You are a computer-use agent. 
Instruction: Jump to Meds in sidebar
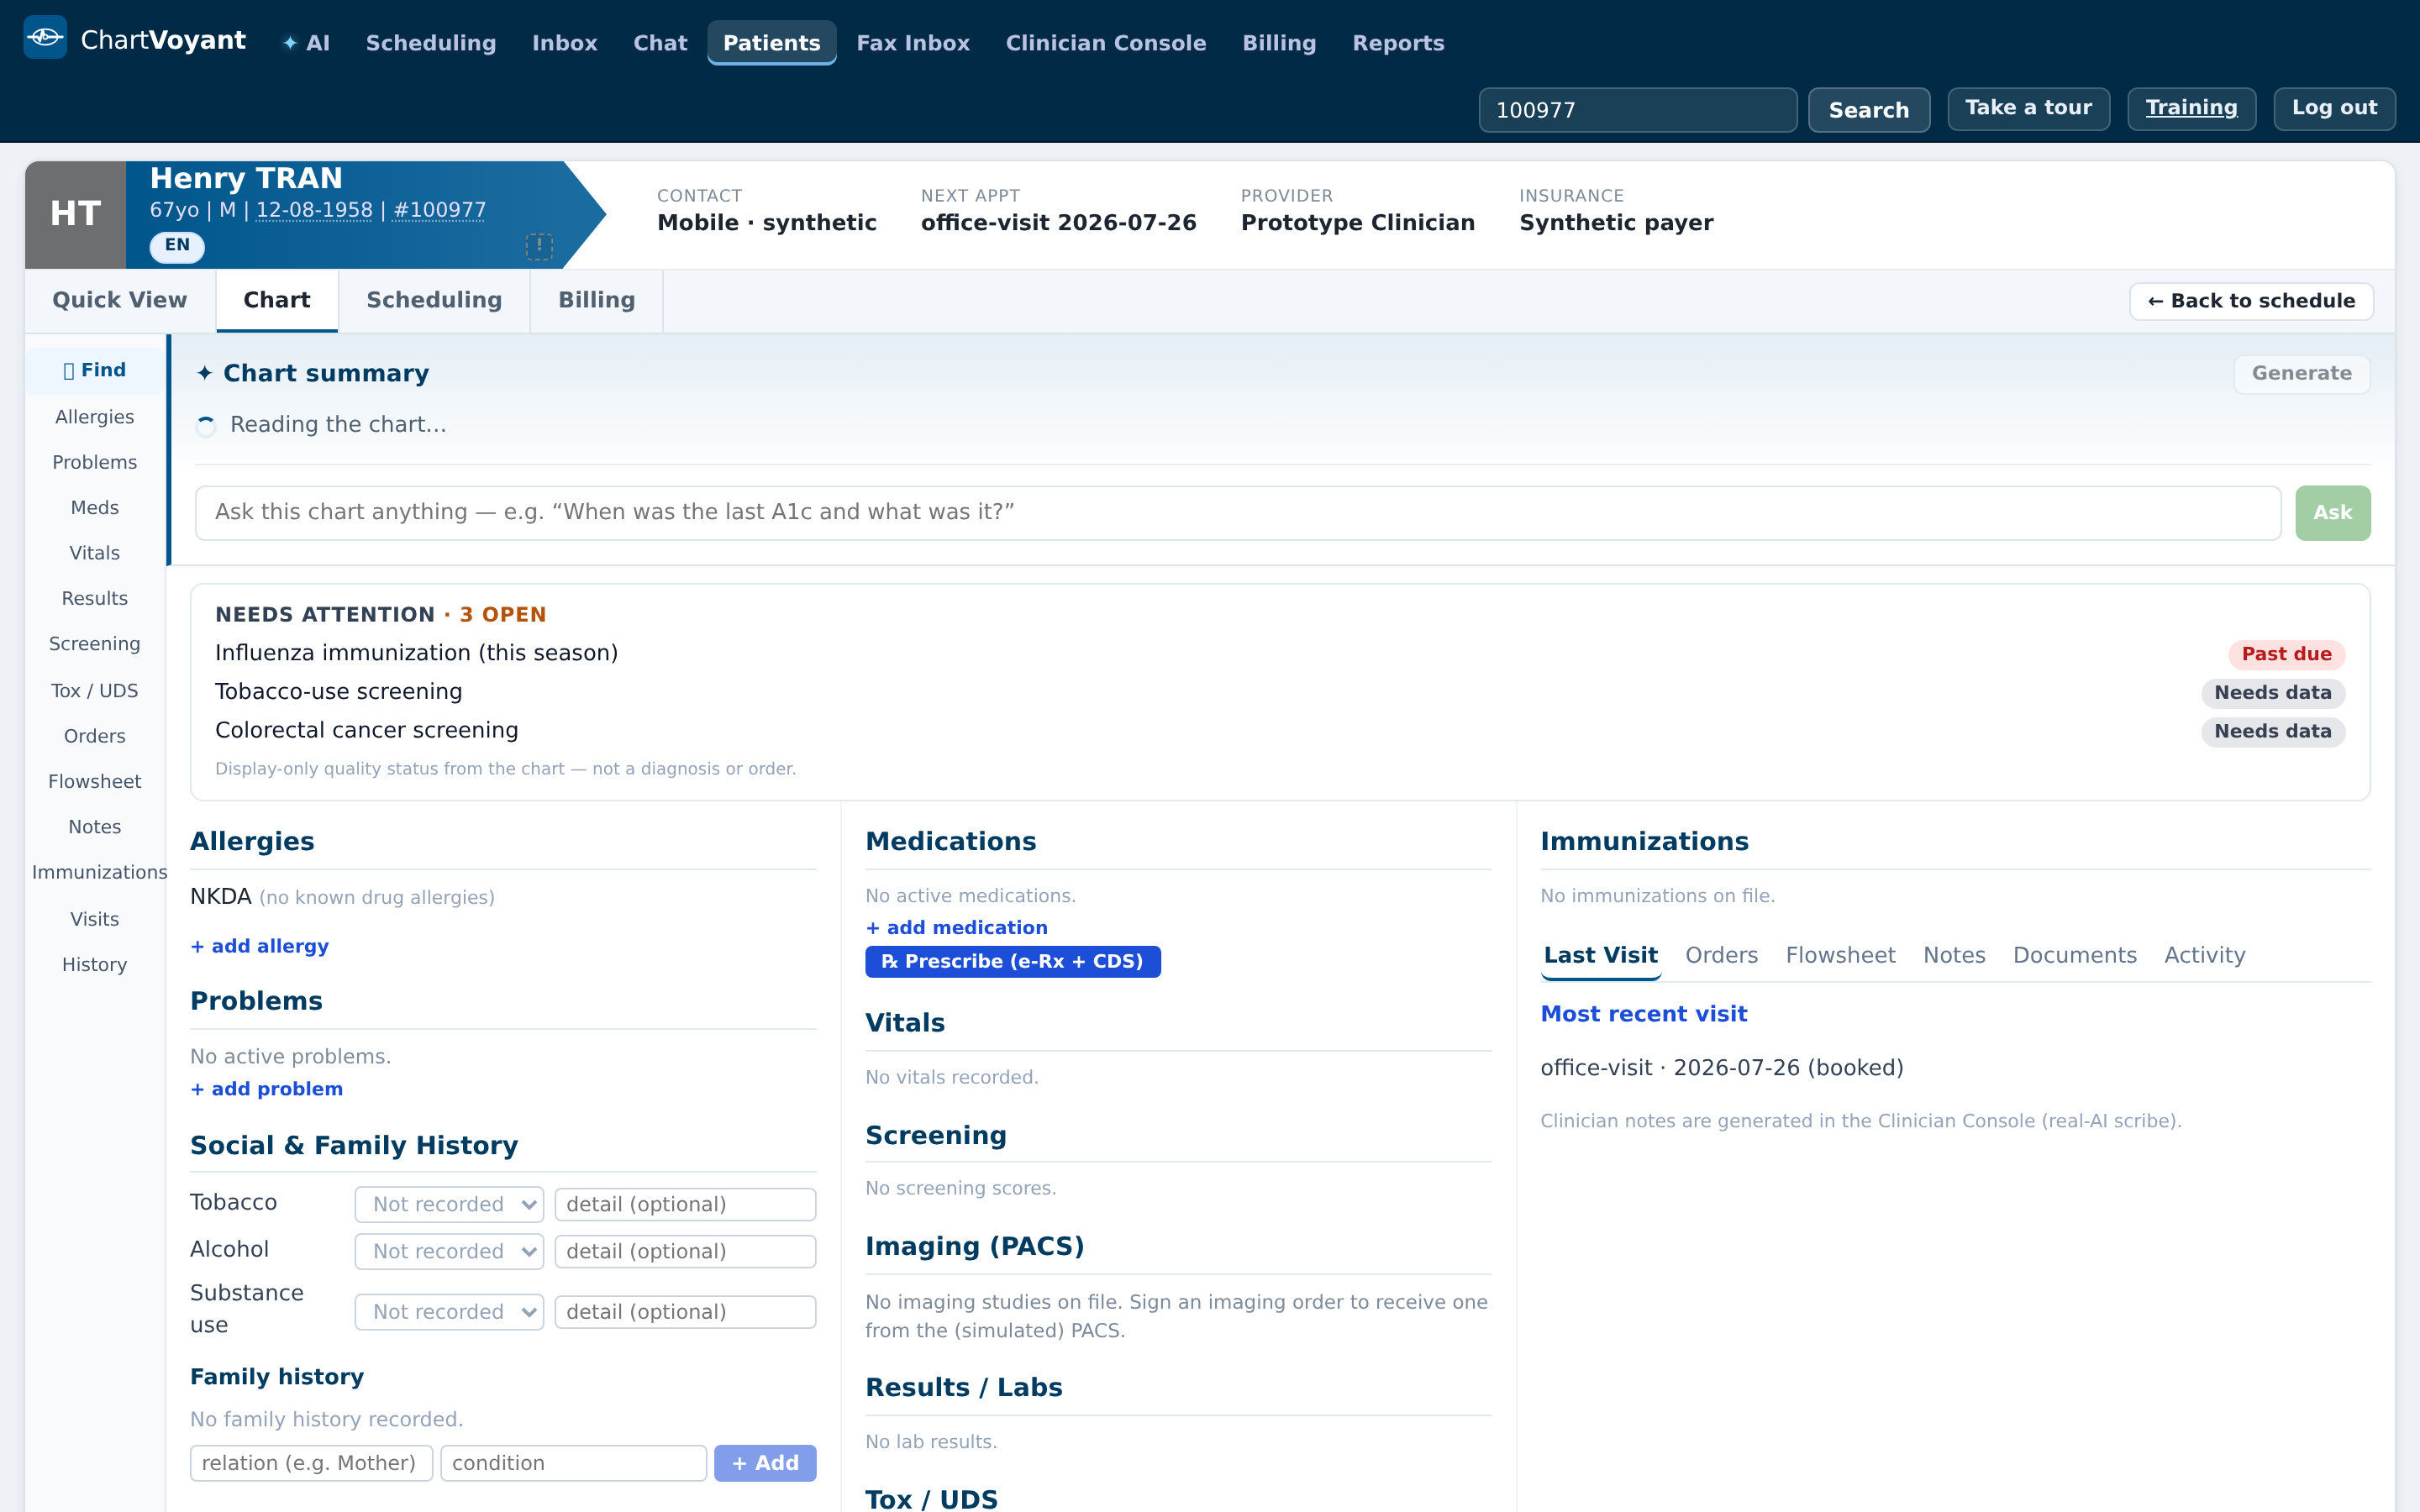pyautogui.click(x=95, y=508)
